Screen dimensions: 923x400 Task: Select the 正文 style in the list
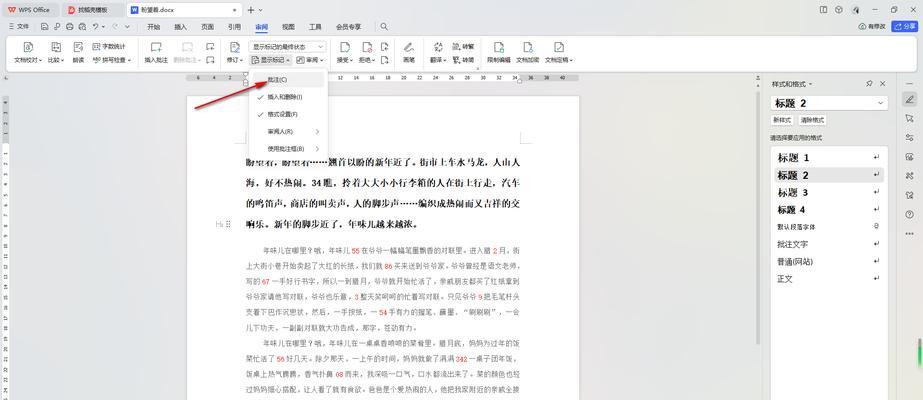tap(829, 278)
